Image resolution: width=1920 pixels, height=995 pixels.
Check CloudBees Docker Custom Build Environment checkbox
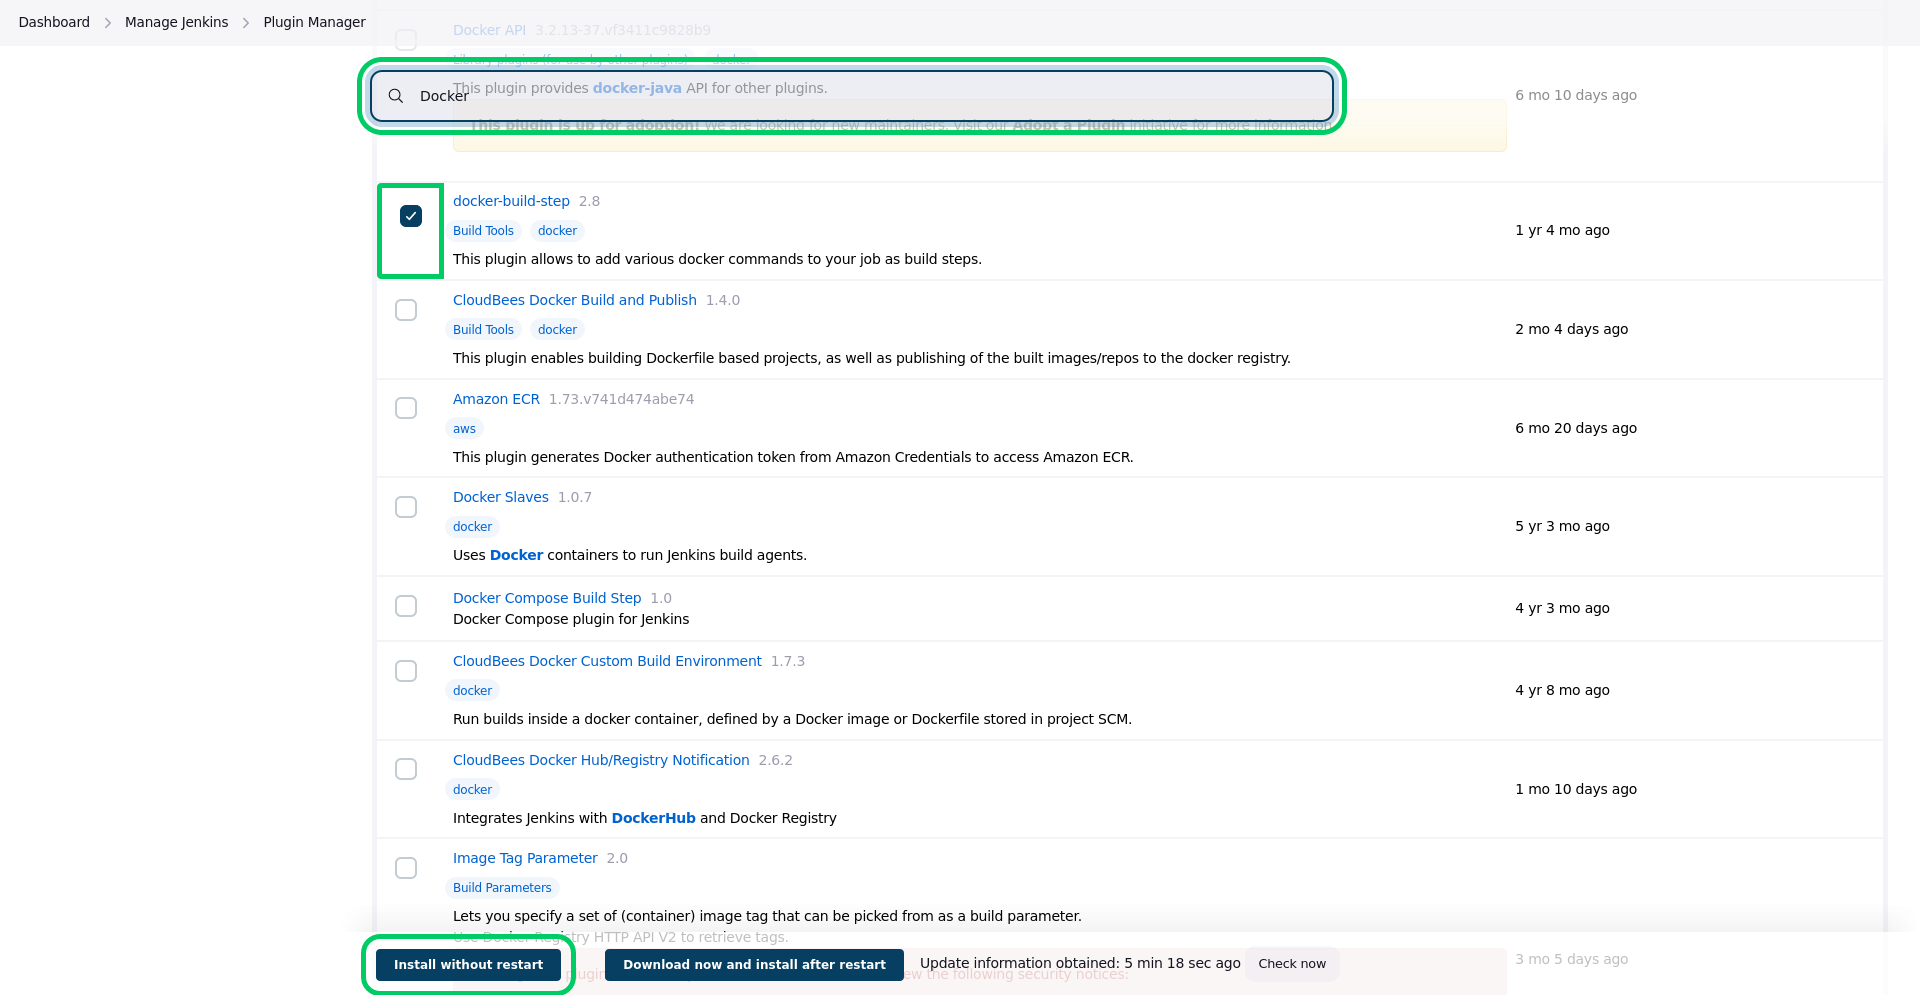pos(406,671)
